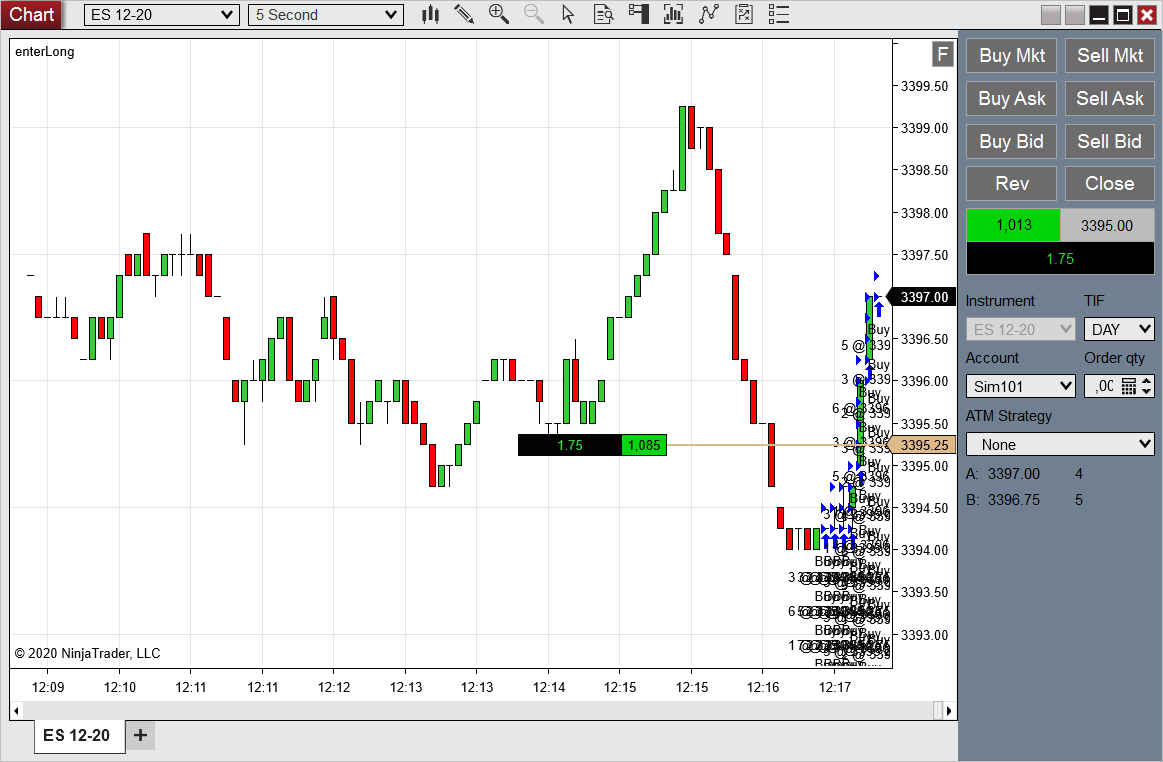
Task: Open the ES 12-20 instrument selector
Action: pos(162,15)
